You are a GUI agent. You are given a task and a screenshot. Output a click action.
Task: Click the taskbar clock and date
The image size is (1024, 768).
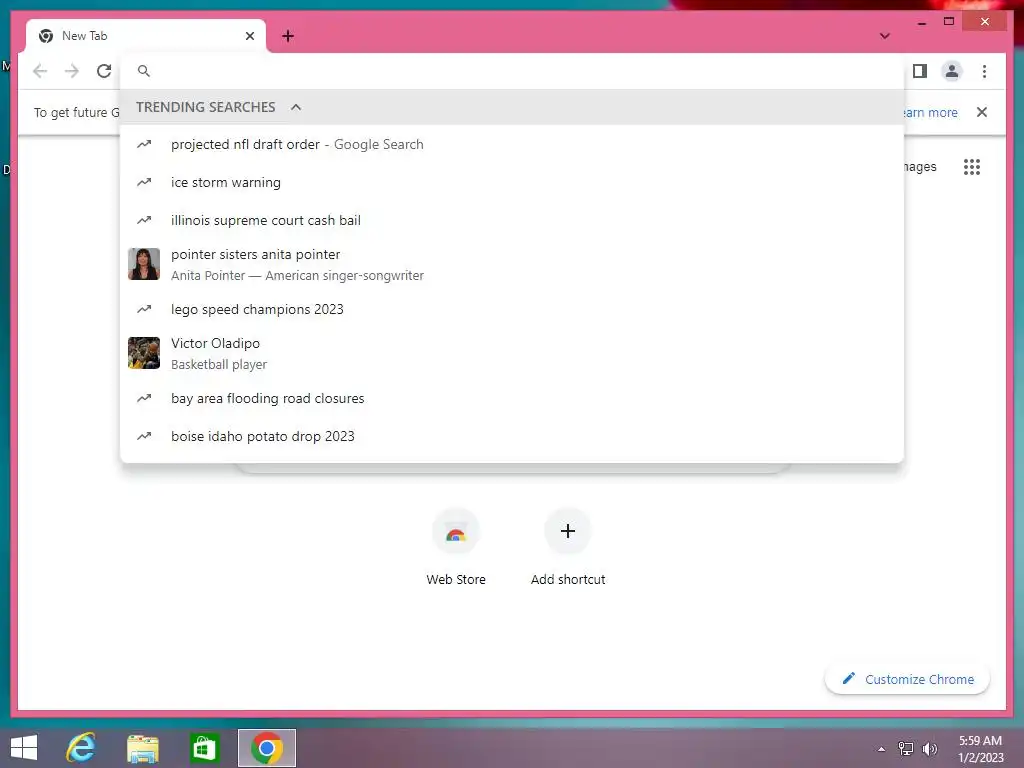click(980, 749)
